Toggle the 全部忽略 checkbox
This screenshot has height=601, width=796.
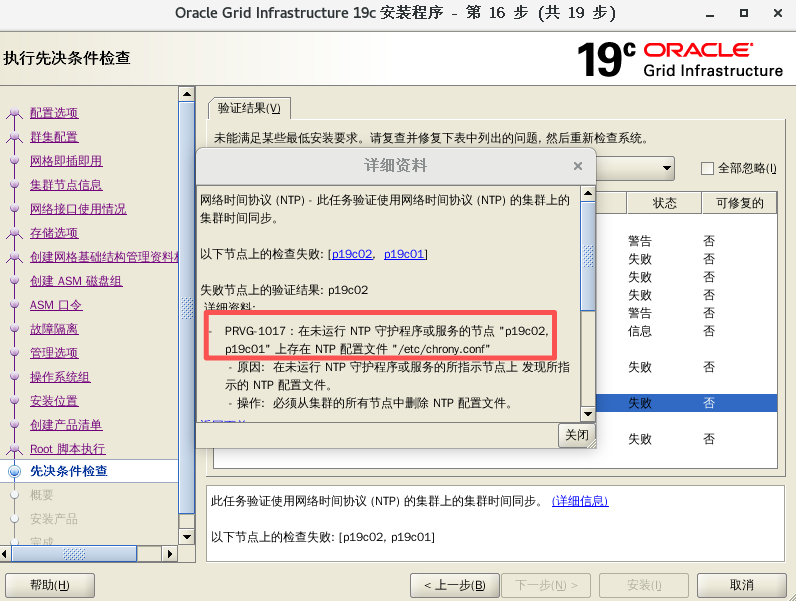click(x=707, y=168)
